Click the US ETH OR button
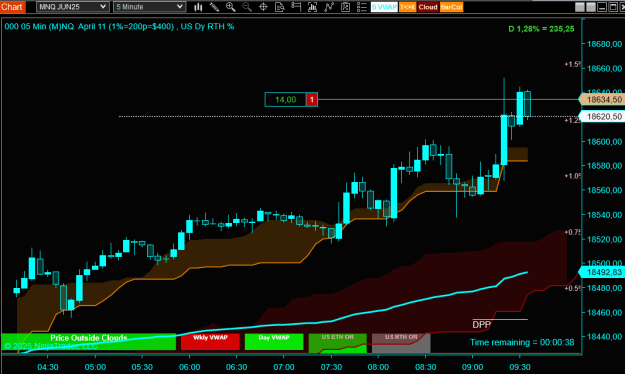 (338, 343)
